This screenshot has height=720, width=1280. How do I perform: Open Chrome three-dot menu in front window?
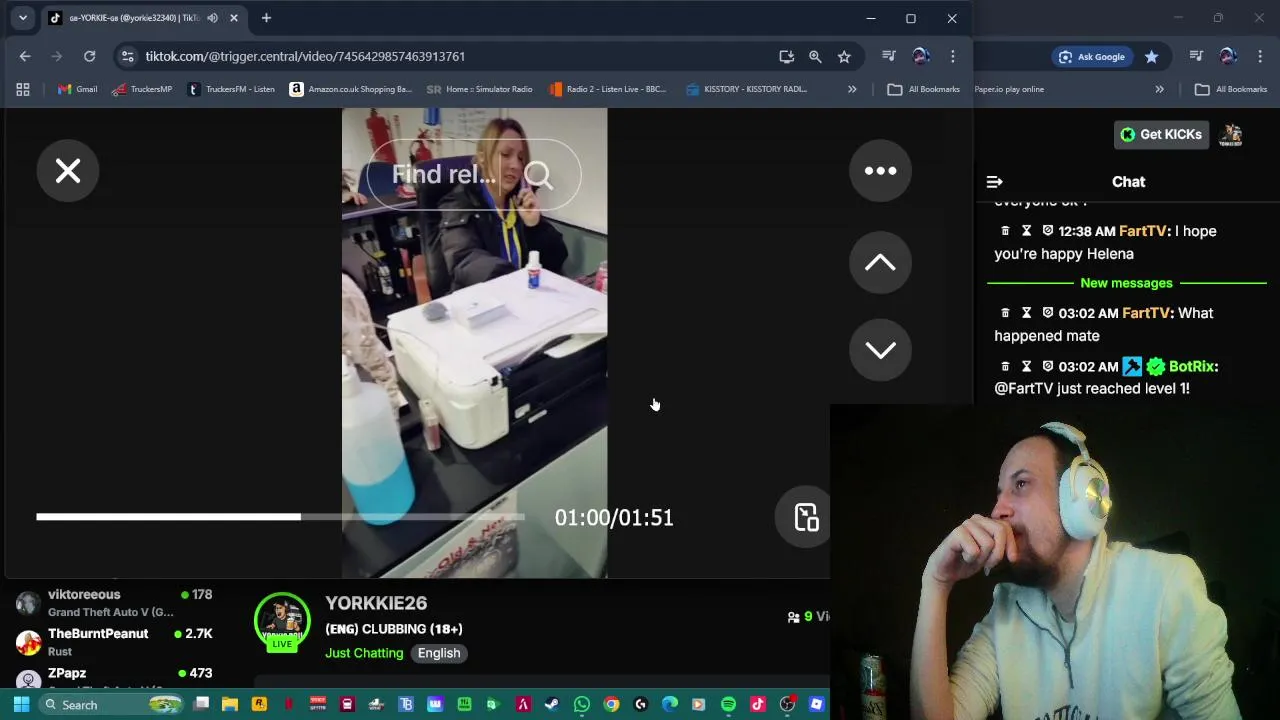tap(953, 56)
